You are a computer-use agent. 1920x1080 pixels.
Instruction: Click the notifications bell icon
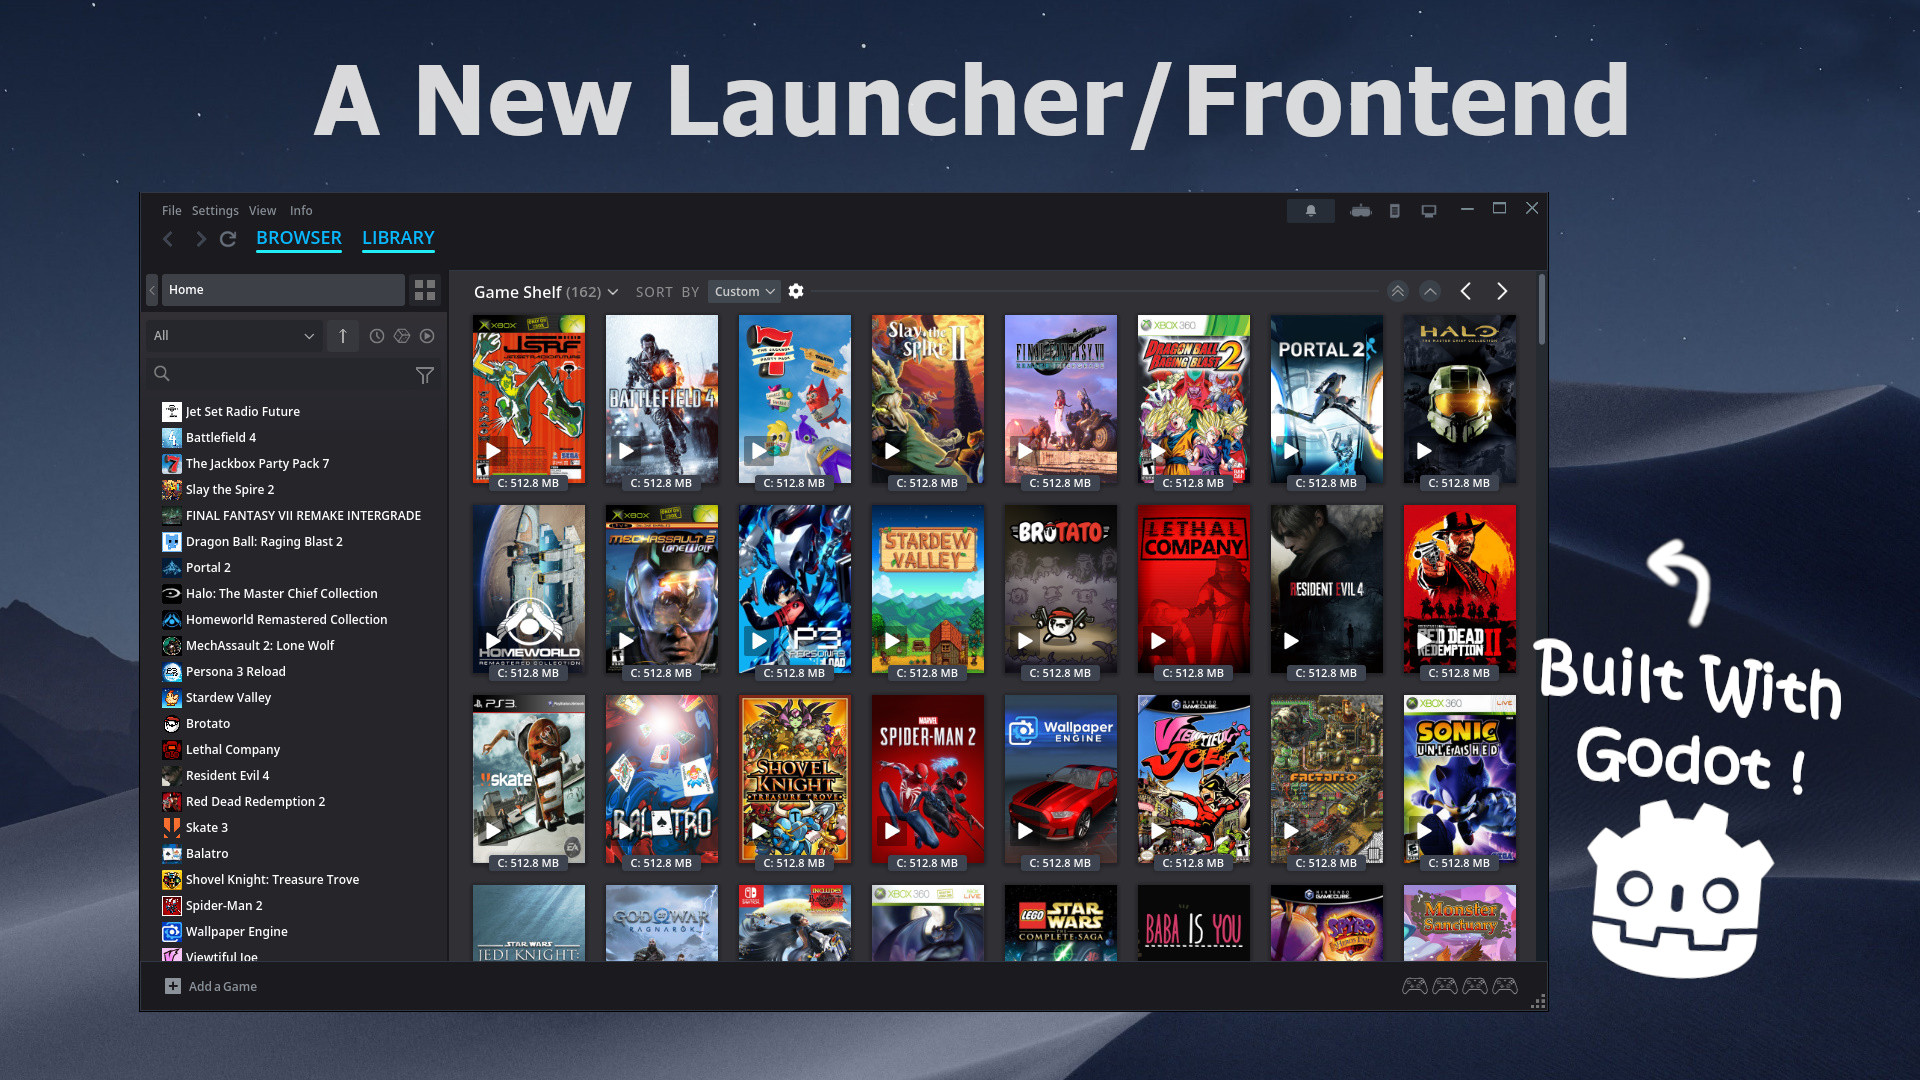click(x=1310, y=211)
